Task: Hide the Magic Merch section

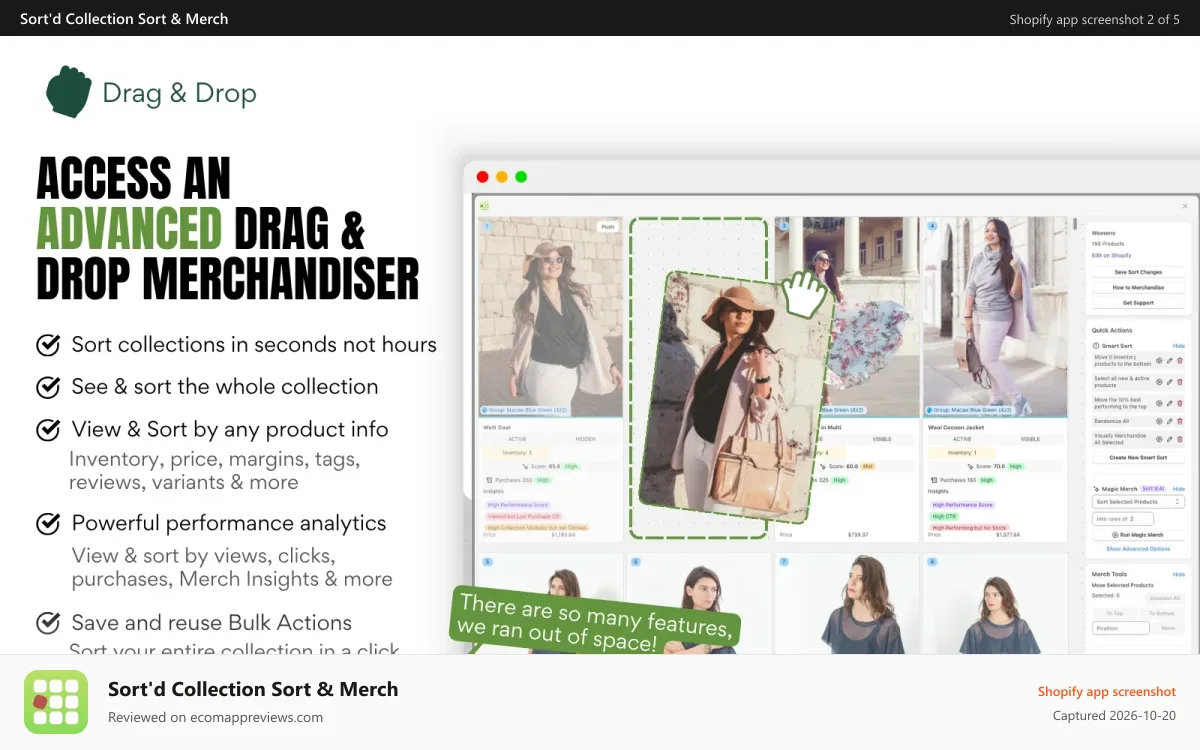Action: click(x=1178, y=489)
